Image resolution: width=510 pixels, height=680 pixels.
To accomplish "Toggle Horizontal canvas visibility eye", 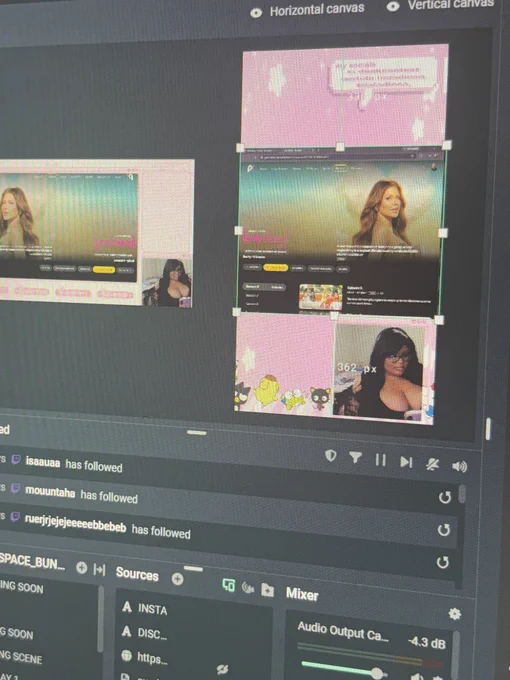I will click(x=256, y=13).
